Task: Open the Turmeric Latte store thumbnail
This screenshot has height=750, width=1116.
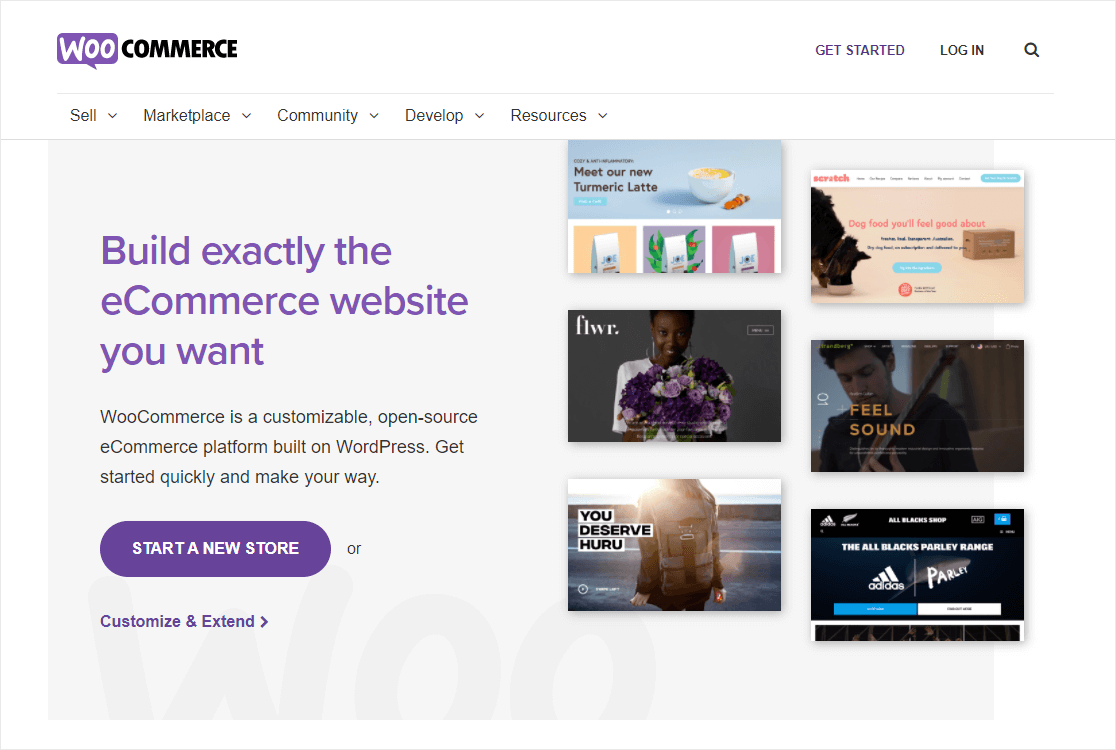Action: (x=674, y=206)
